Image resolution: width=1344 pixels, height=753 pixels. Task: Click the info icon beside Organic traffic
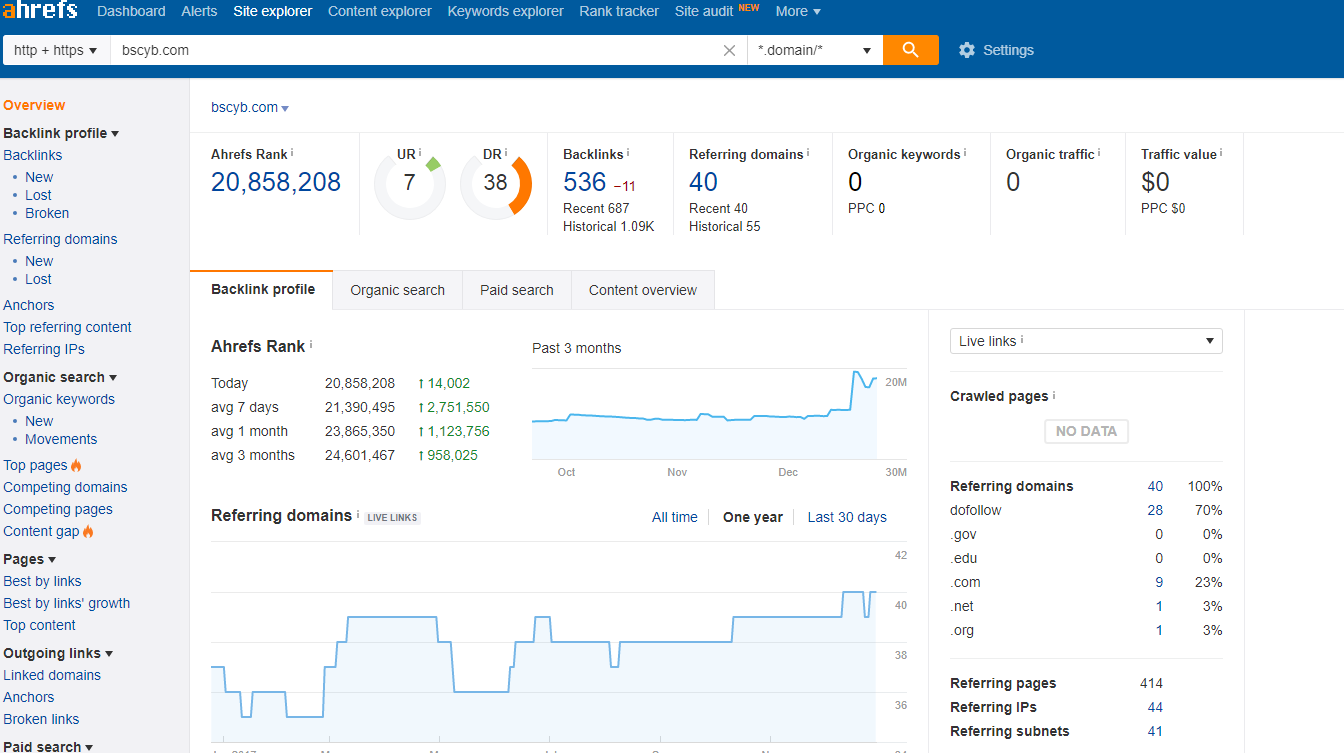click(1099, 152)
